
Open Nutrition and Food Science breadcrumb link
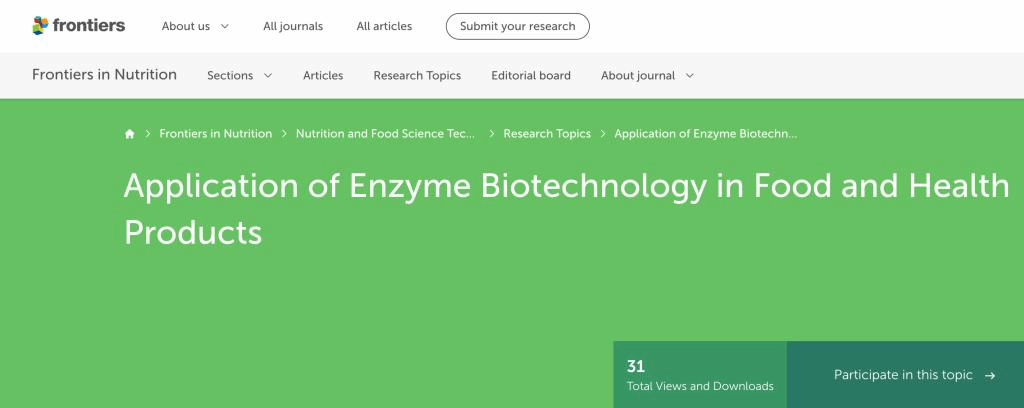[x=386, y=134]
